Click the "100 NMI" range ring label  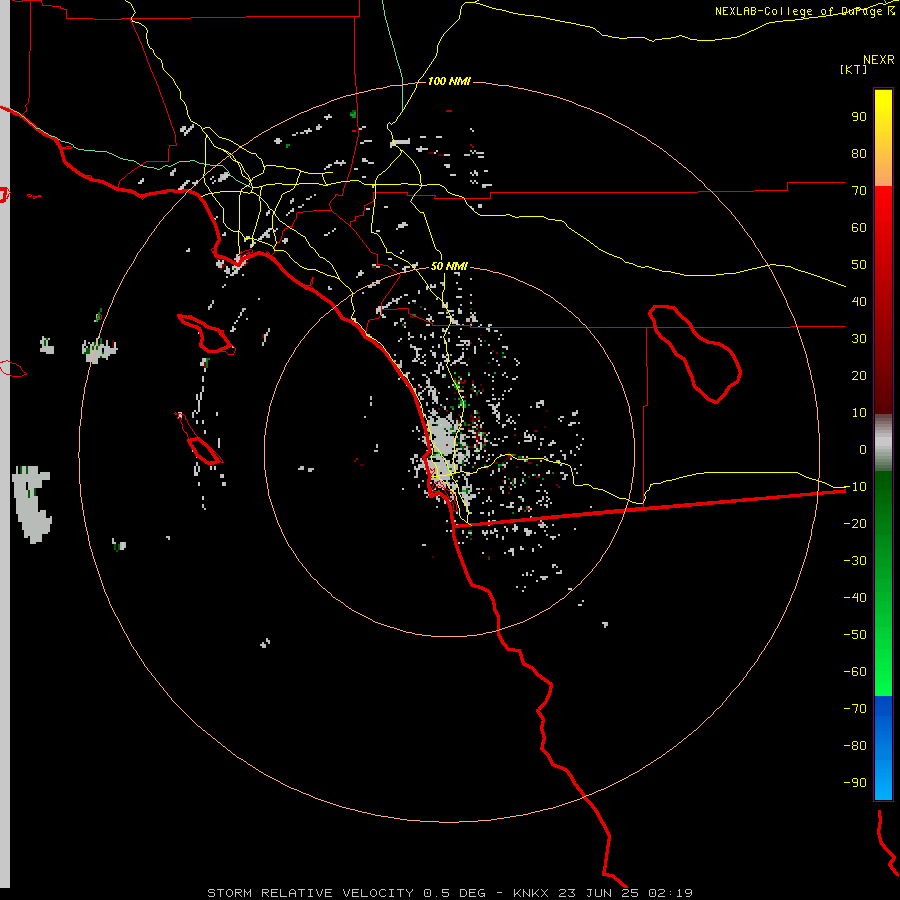(449, 81)
